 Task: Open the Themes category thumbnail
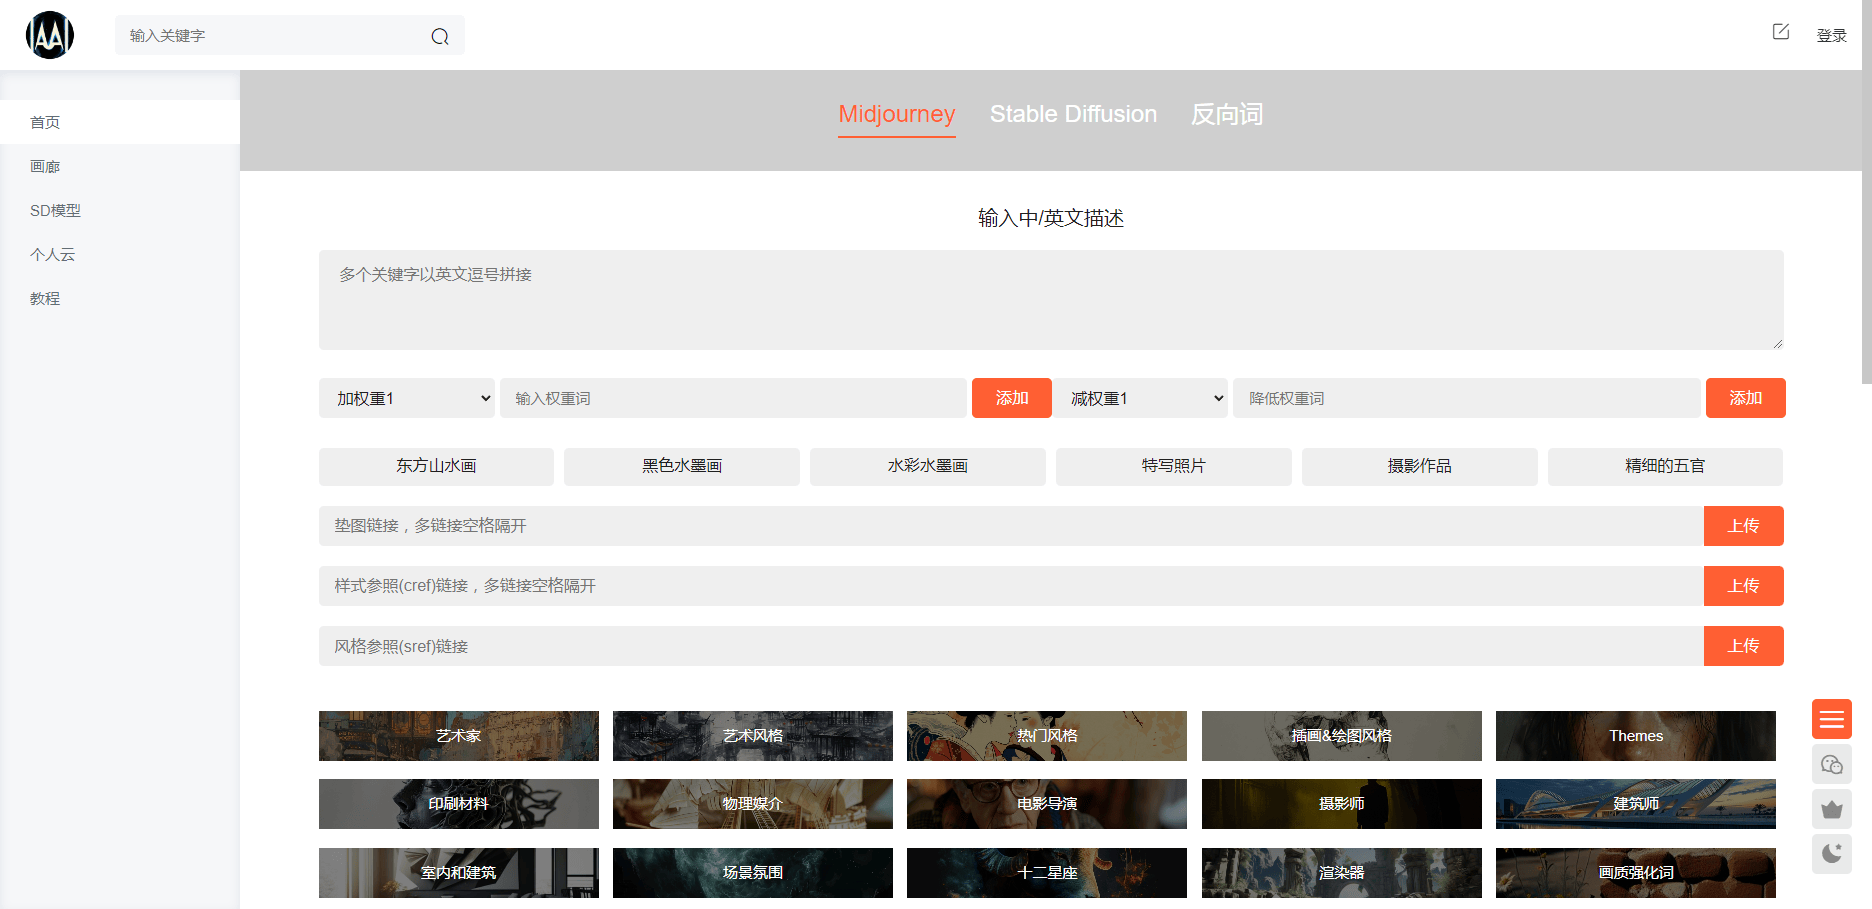(x=1635, y=736)
